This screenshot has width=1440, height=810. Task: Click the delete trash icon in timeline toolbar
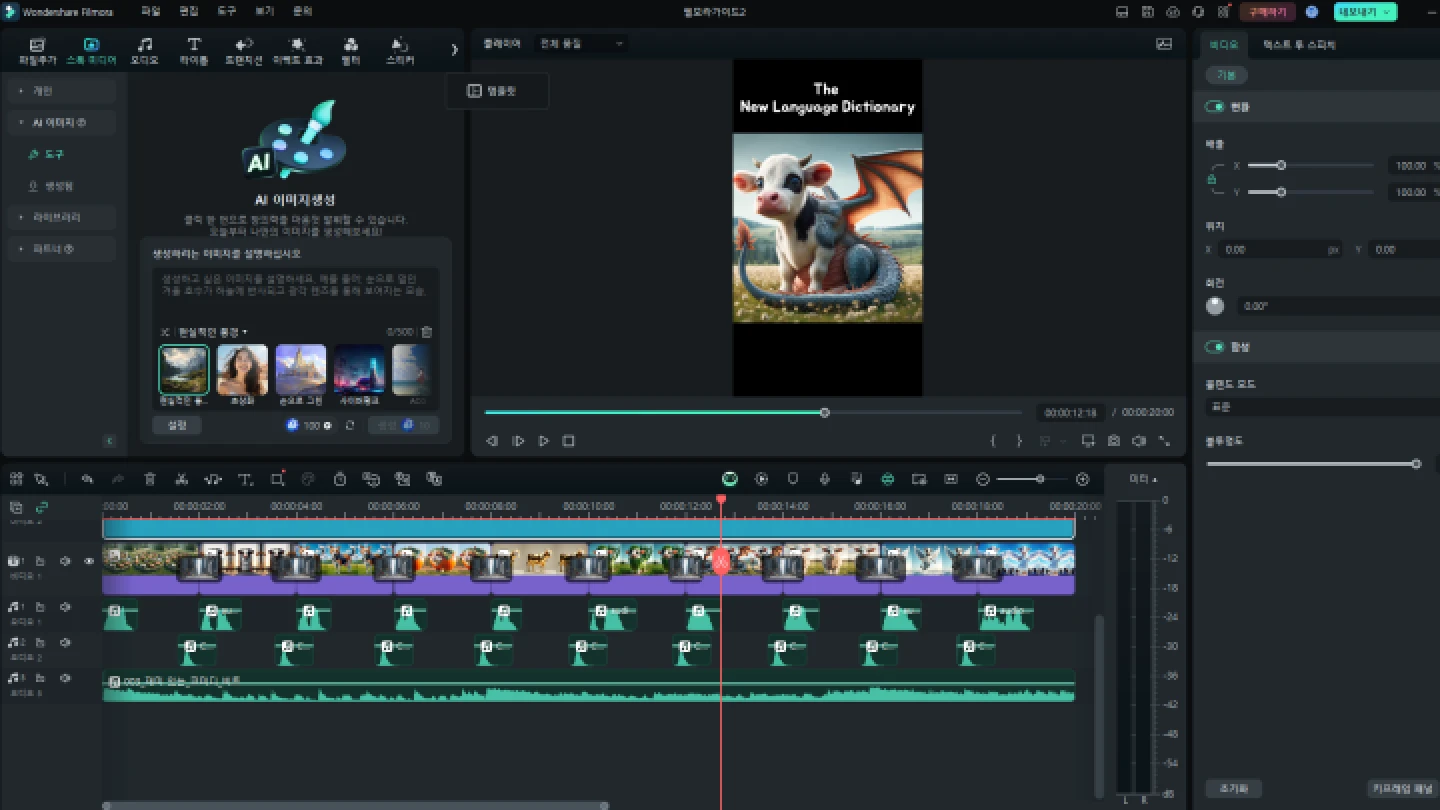(x=150, y=479)
